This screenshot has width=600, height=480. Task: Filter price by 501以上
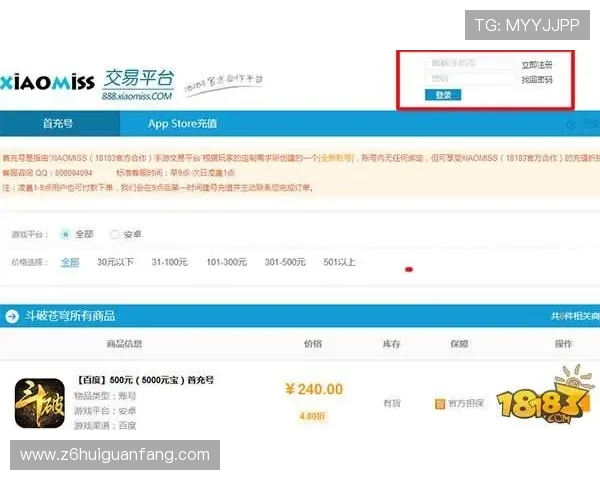click(x=339, y=262)
